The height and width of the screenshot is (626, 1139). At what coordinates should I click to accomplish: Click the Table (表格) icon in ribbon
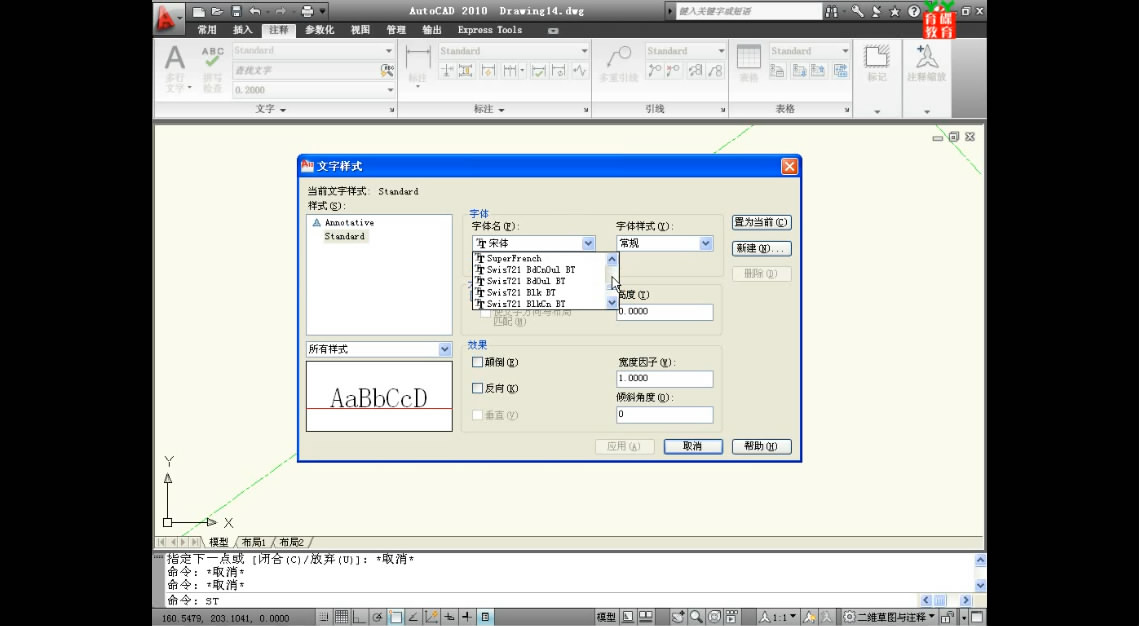pos(748,57)
